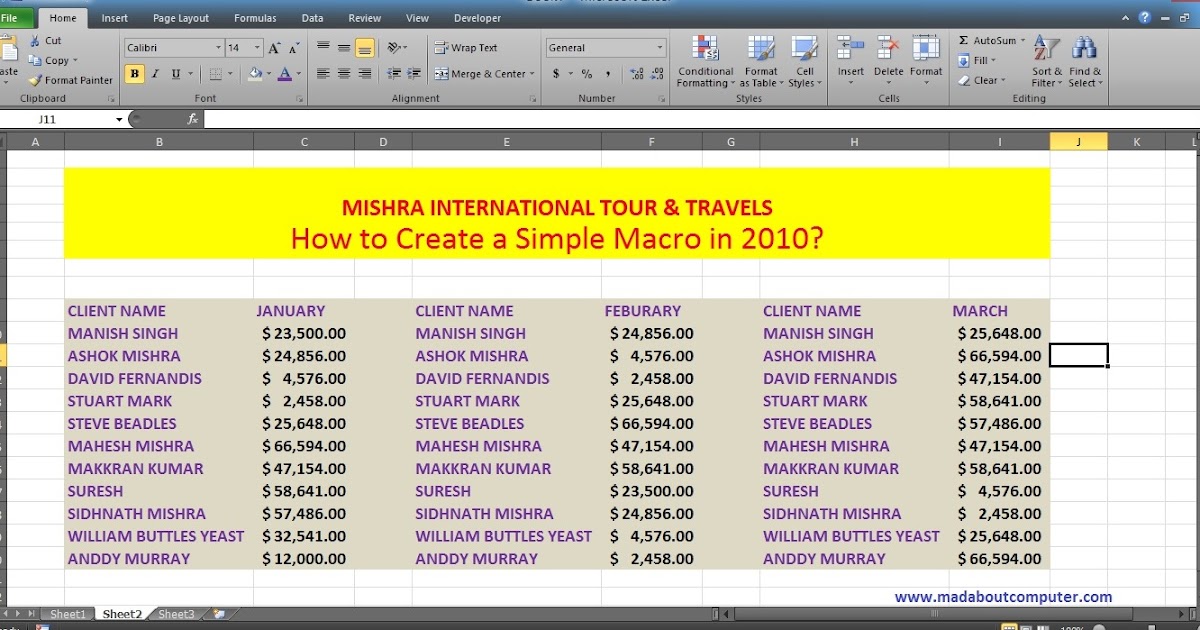Click the Increase Decimal icon
This screenshot has width=1200, height=630.
pos(637,73)
